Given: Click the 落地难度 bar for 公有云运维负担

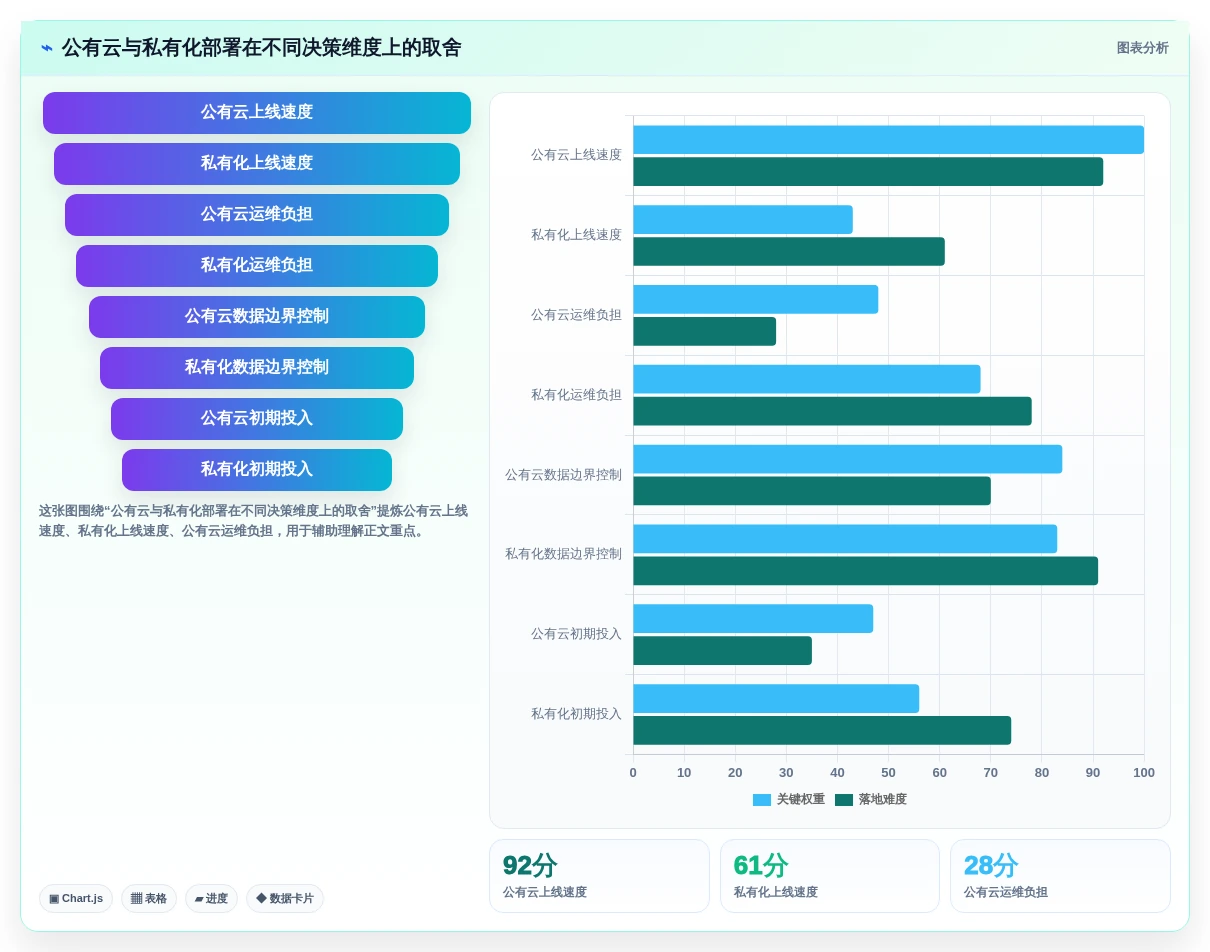Looking at the screenshot, I should (x=705, y=331).
